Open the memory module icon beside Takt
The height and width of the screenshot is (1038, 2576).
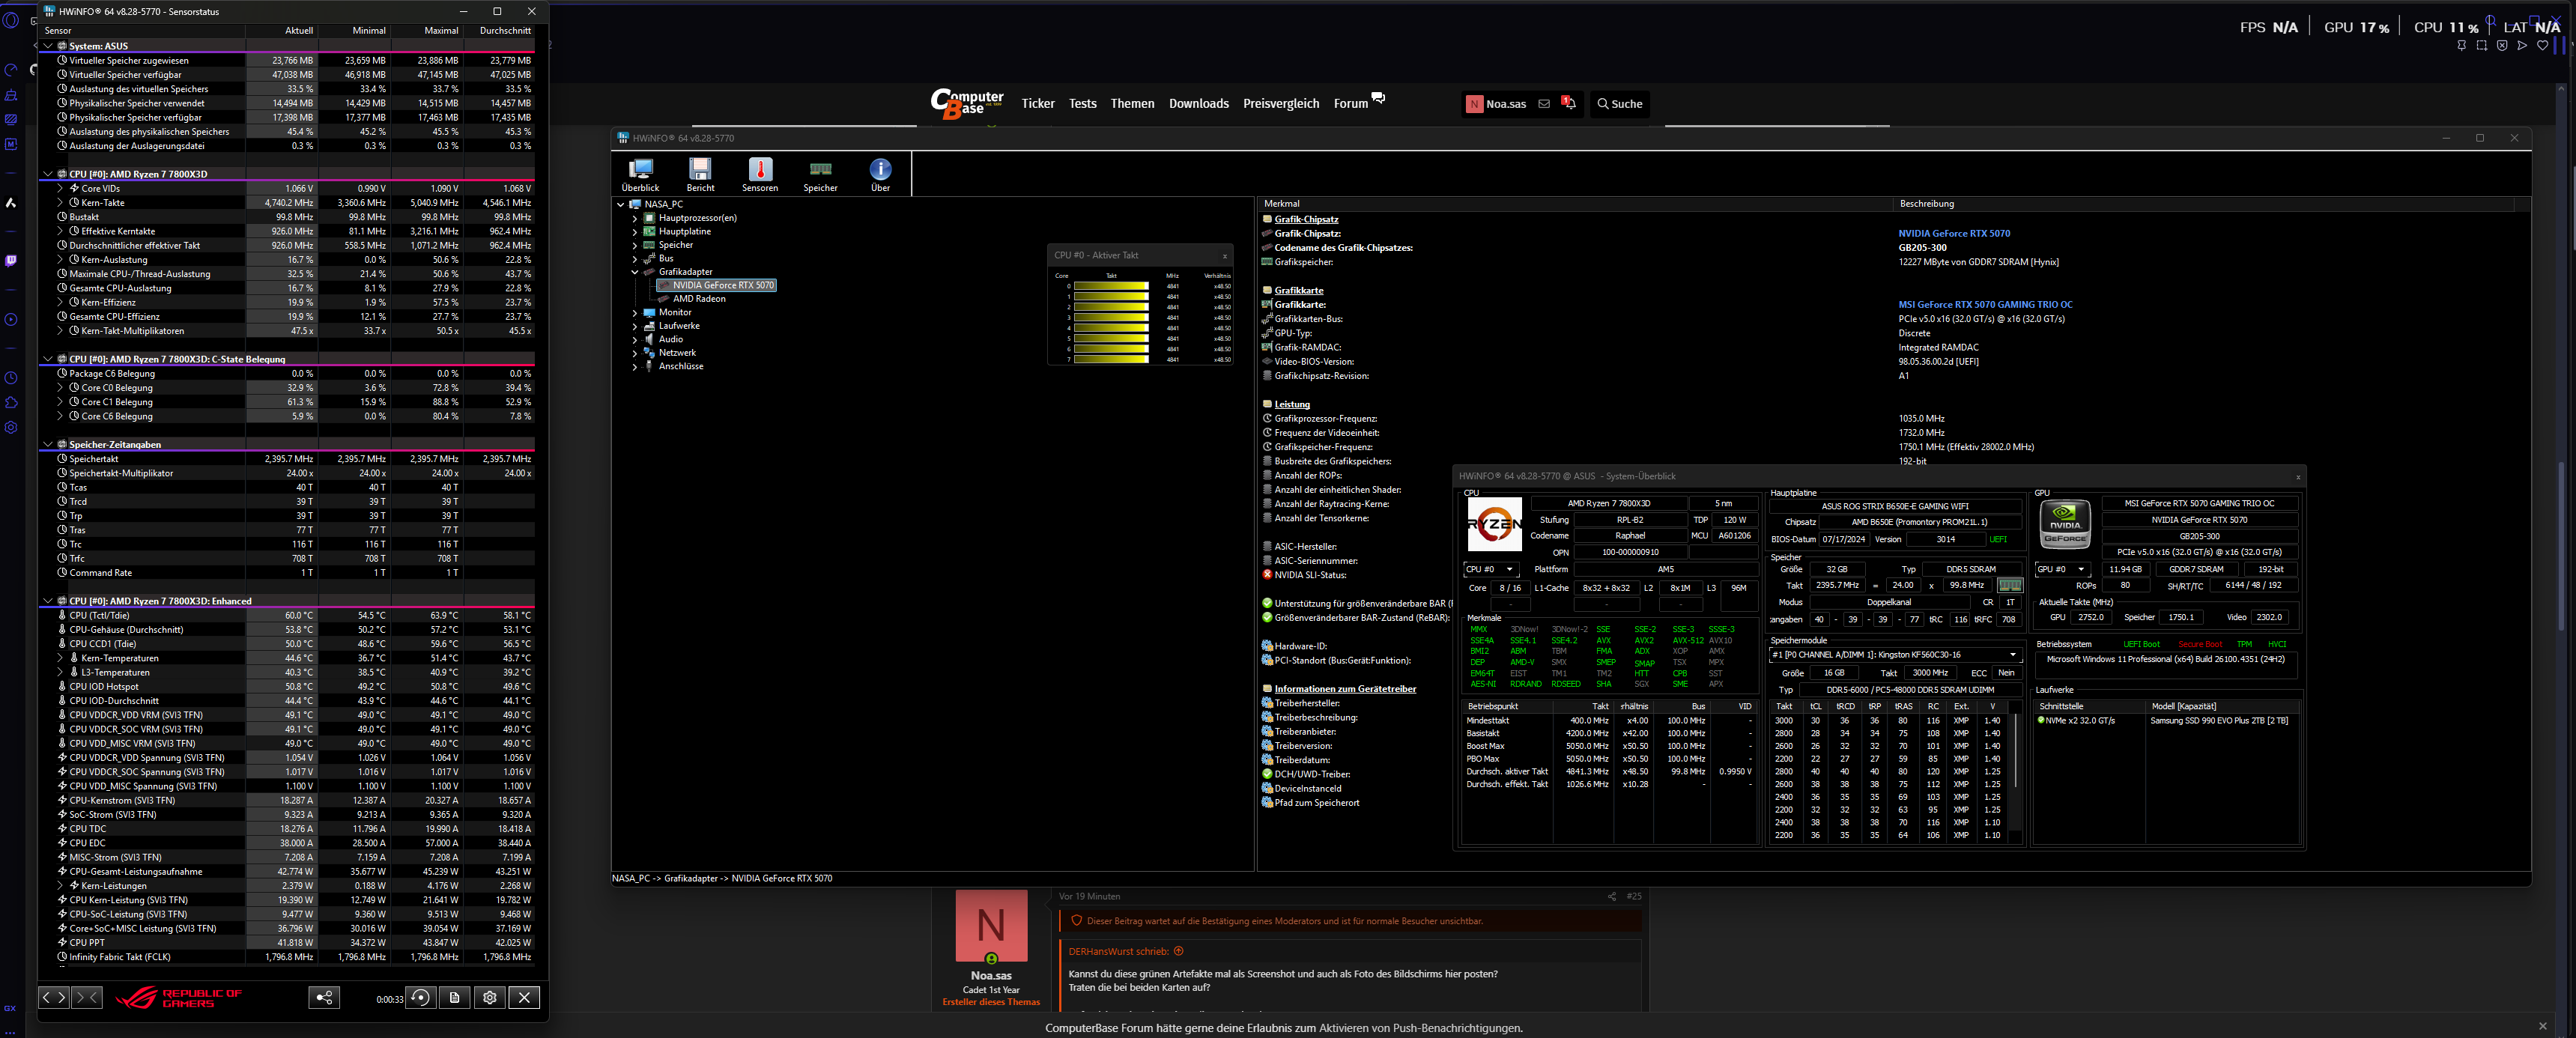[x=2009, y=586]
